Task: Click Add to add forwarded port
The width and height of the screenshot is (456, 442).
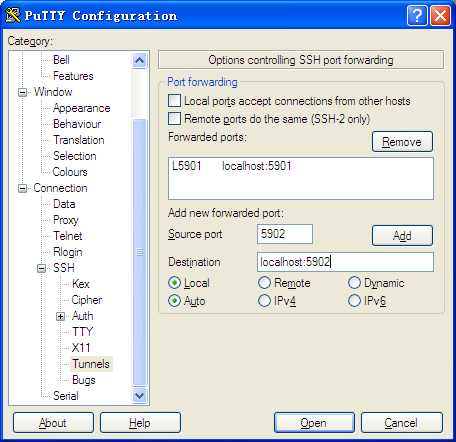Action: pos(402,235)
